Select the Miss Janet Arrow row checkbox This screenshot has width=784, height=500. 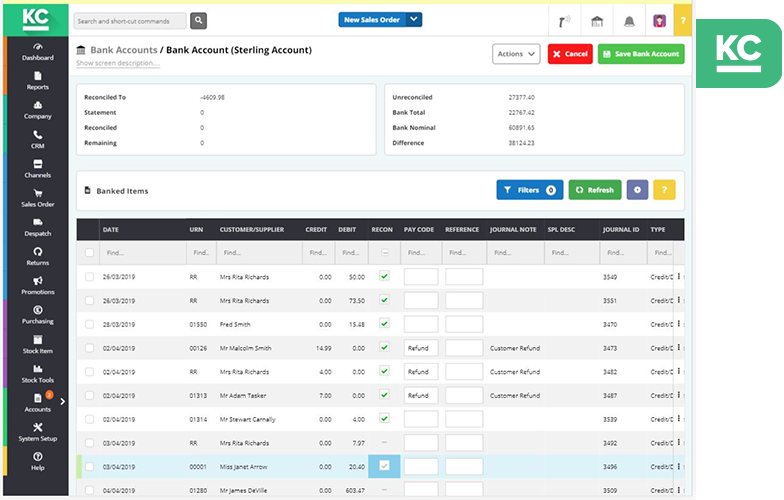coord(90,466)
